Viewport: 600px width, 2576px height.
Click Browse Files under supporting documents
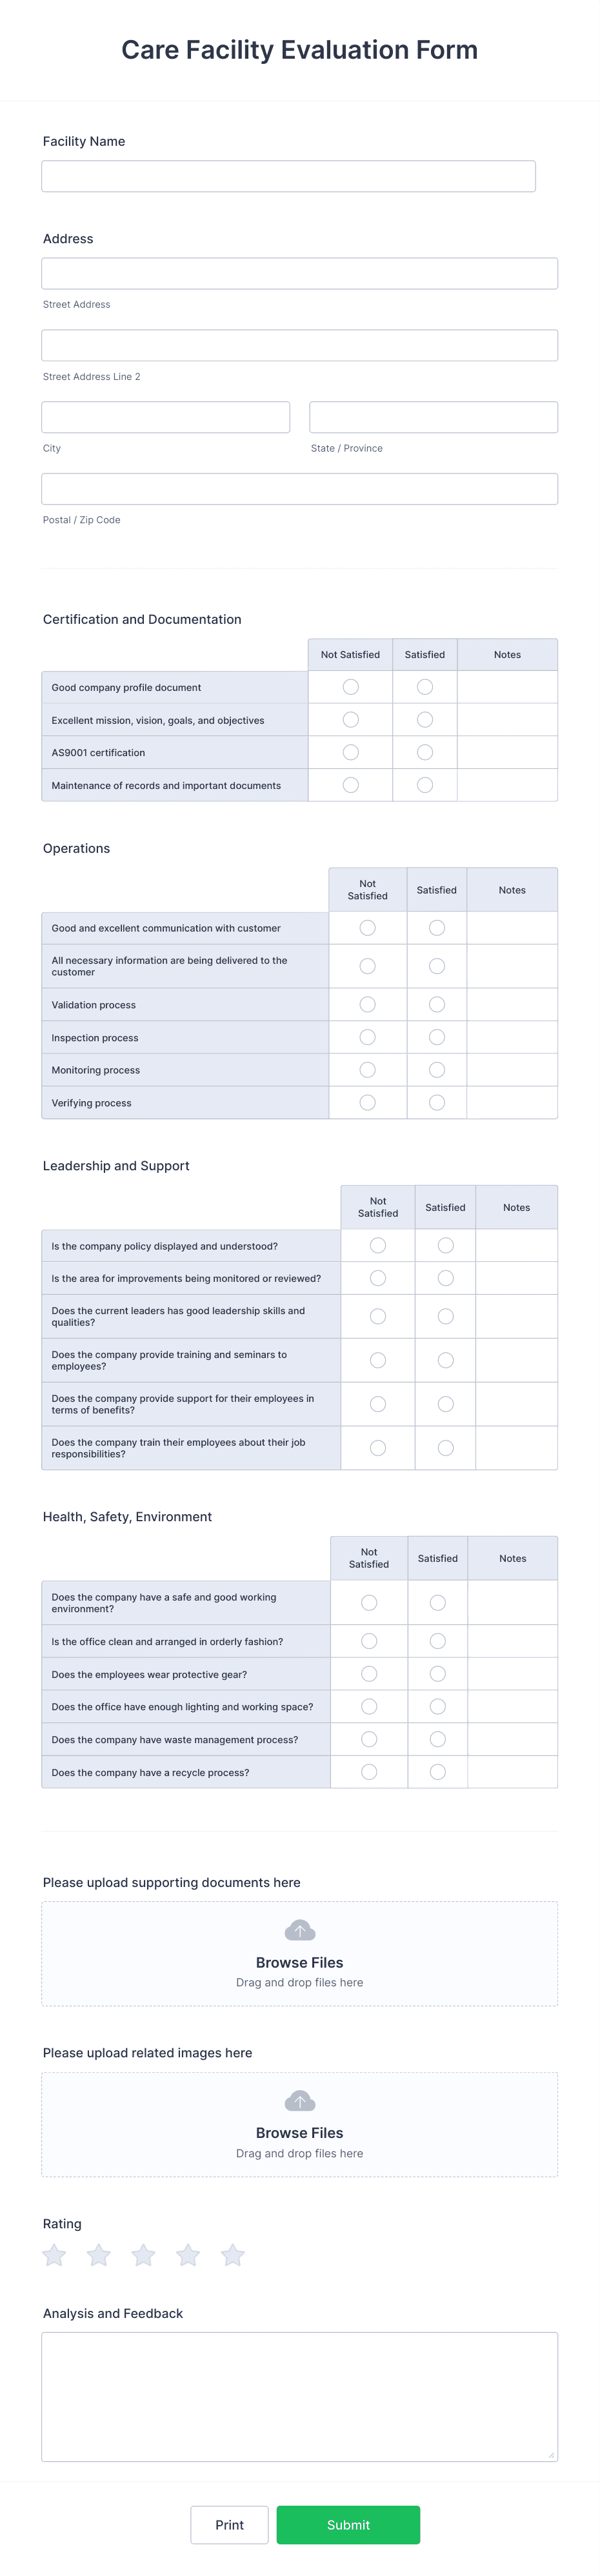[299, 1962]
